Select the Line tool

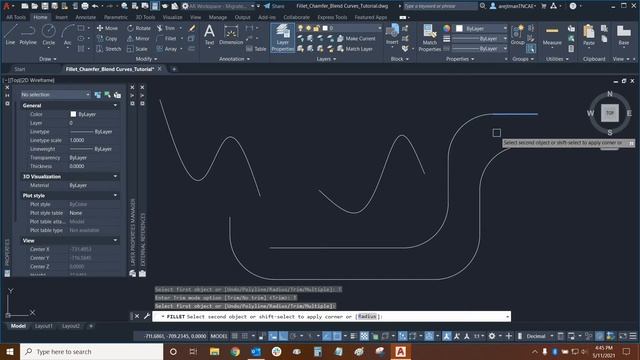[x=10, y=34]
